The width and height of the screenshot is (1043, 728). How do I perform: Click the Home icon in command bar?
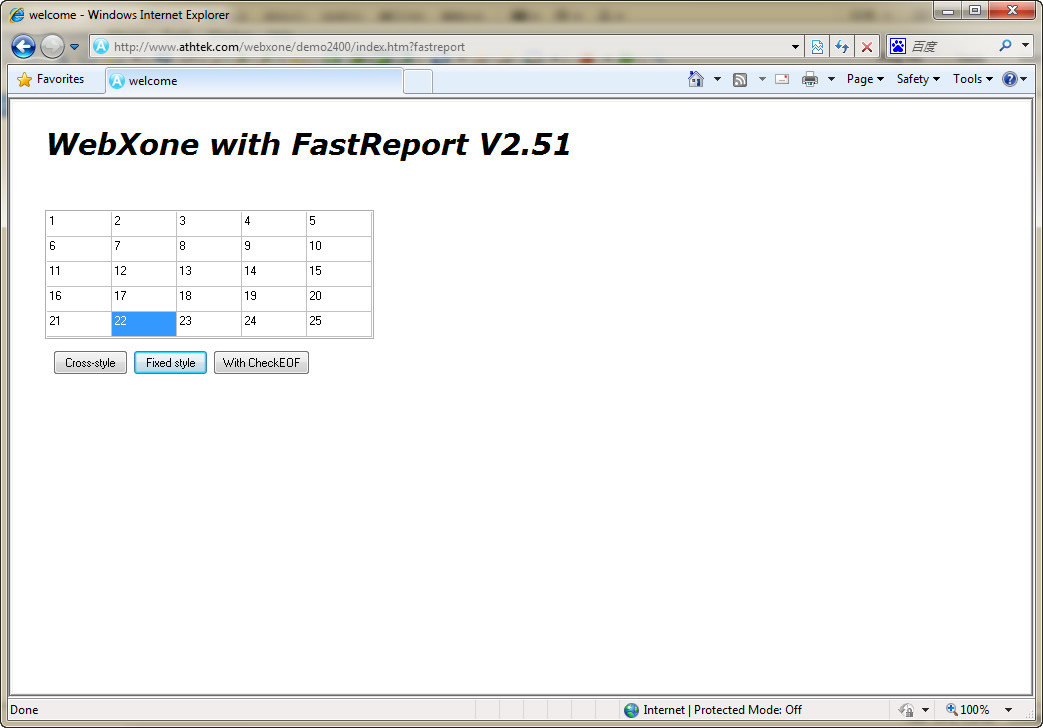point(696,79)
